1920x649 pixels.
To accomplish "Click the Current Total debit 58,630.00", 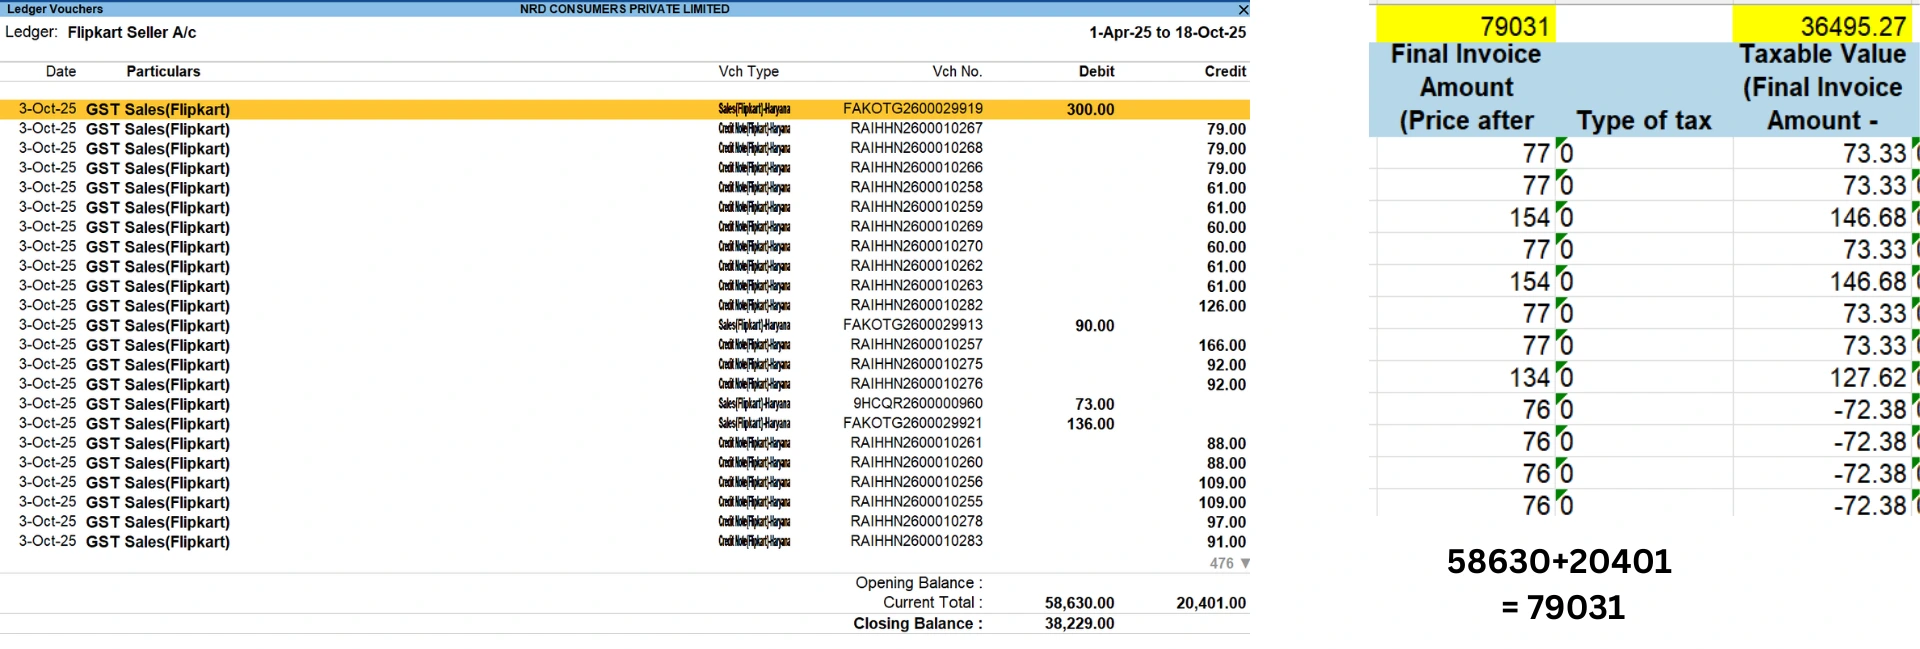I will click(x=1079, y=603).
